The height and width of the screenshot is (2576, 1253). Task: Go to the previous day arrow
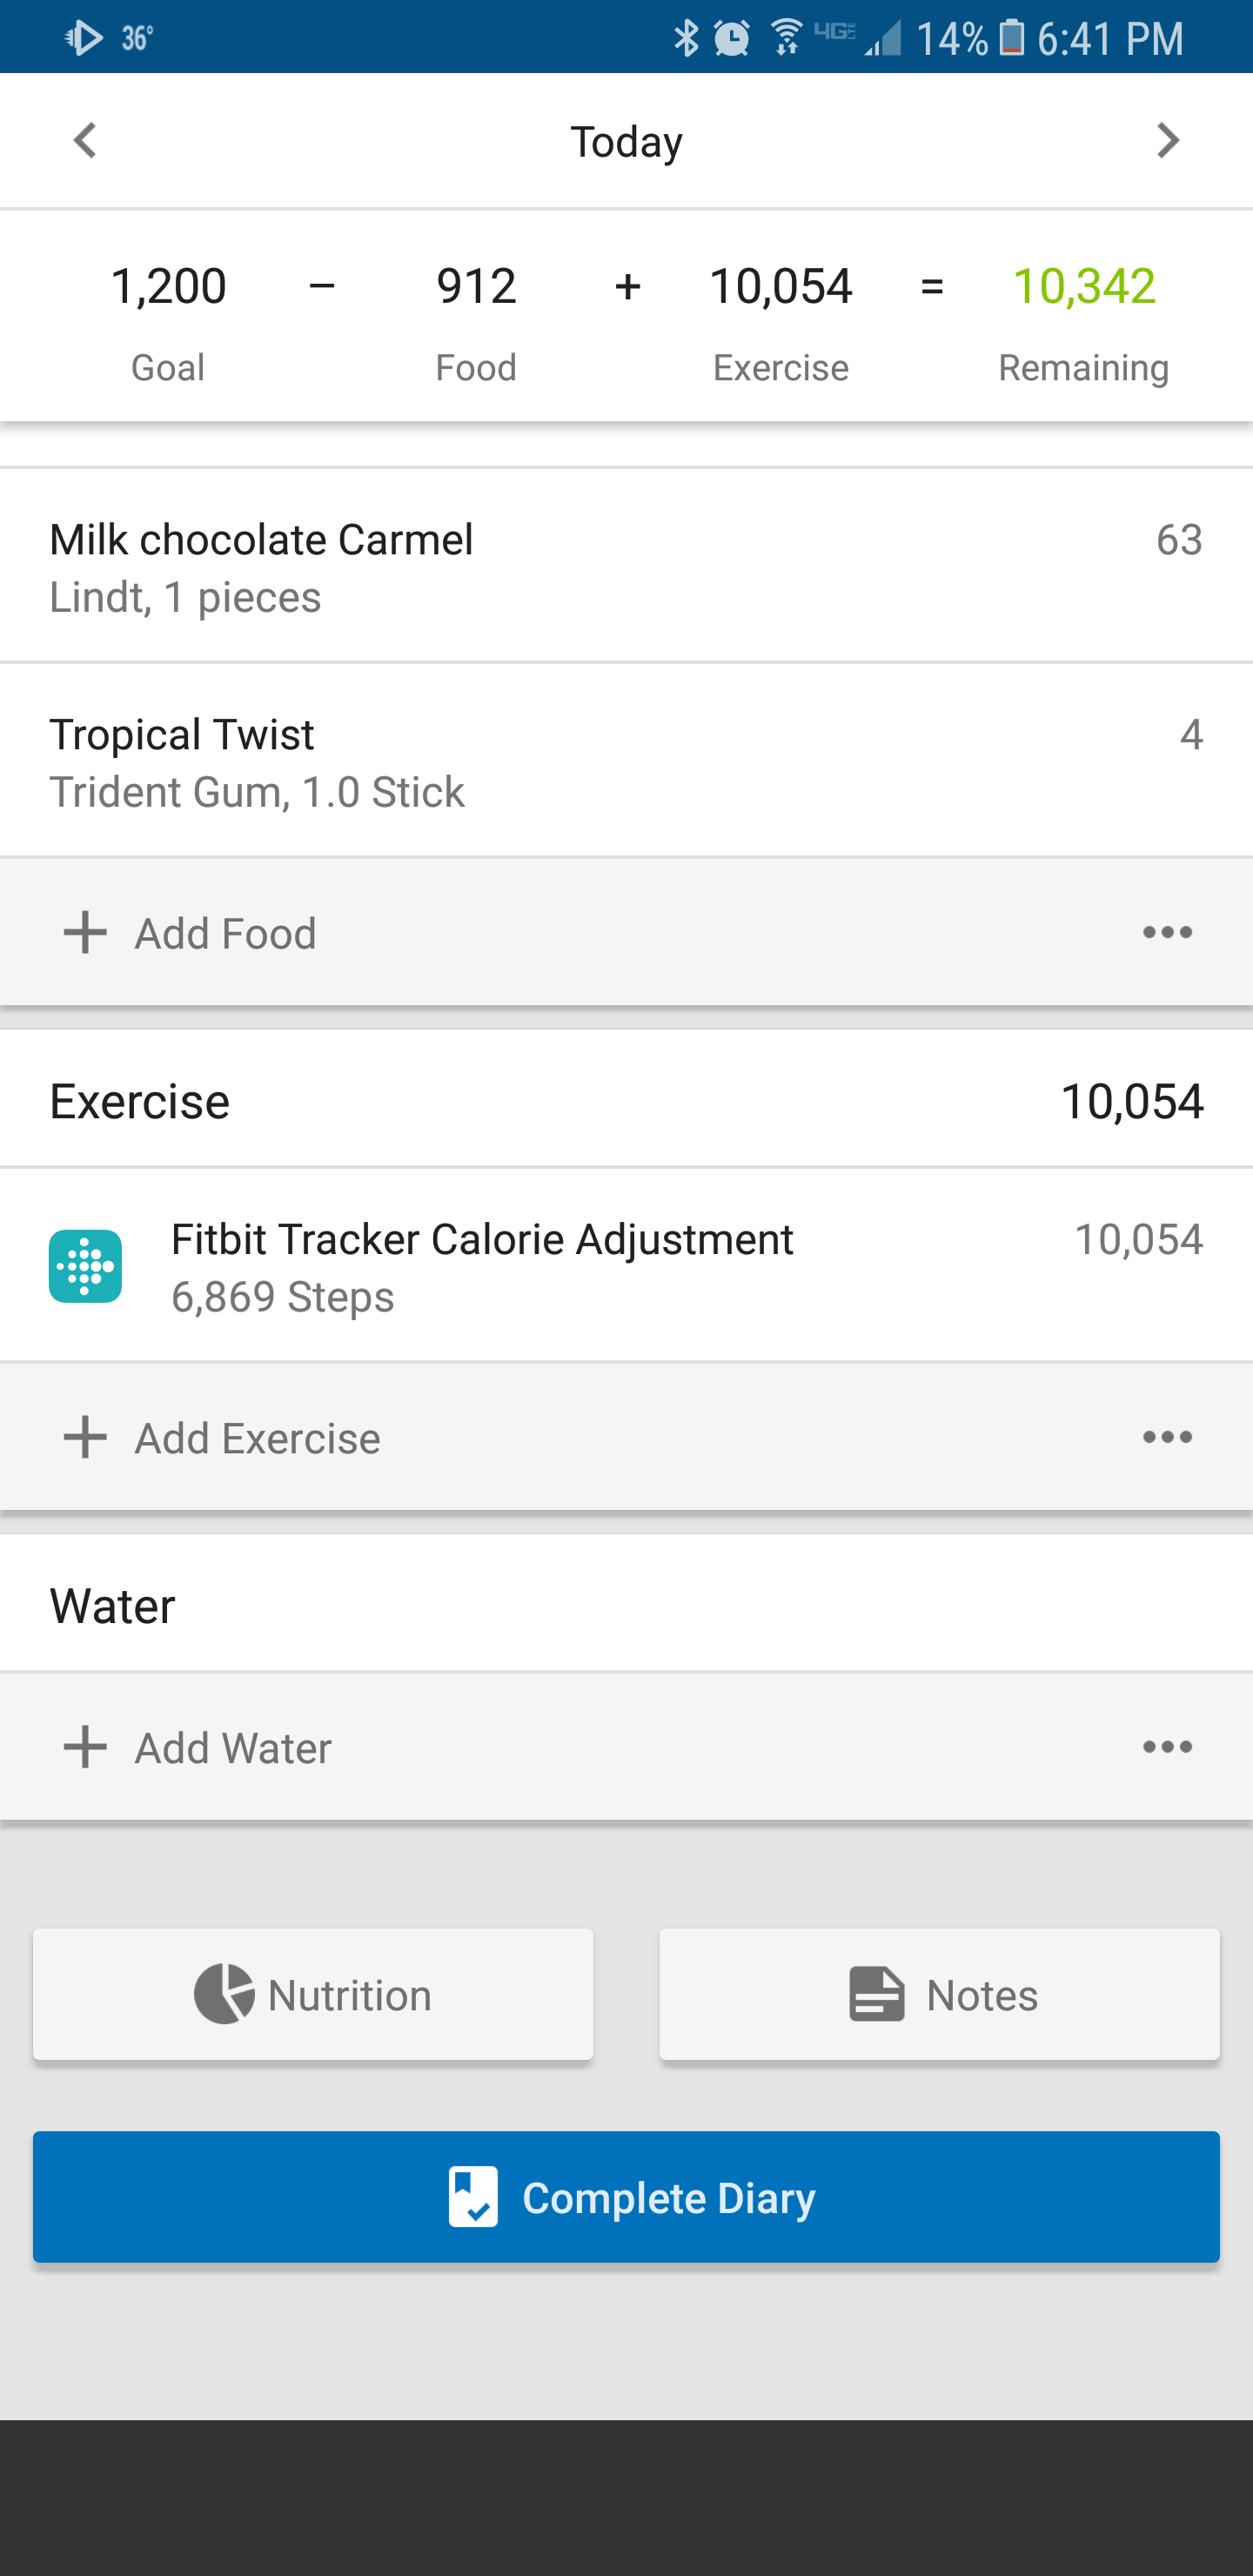[x=86, y=141]
